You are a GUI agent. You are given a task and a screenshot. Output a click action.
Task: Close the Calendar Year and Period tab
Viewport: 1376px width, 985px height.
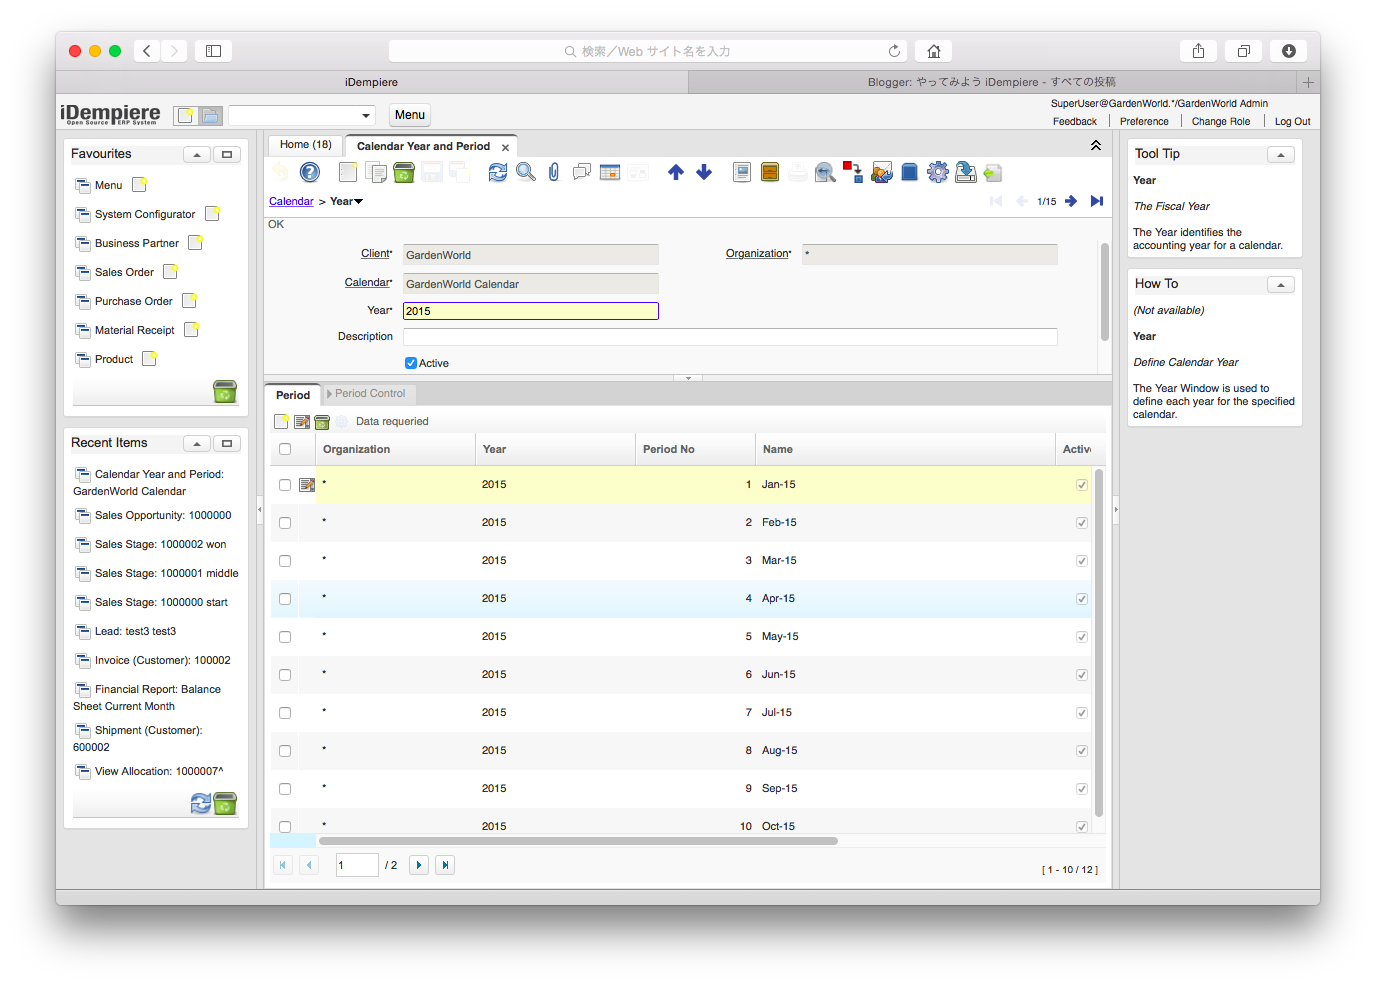(505, 147)
